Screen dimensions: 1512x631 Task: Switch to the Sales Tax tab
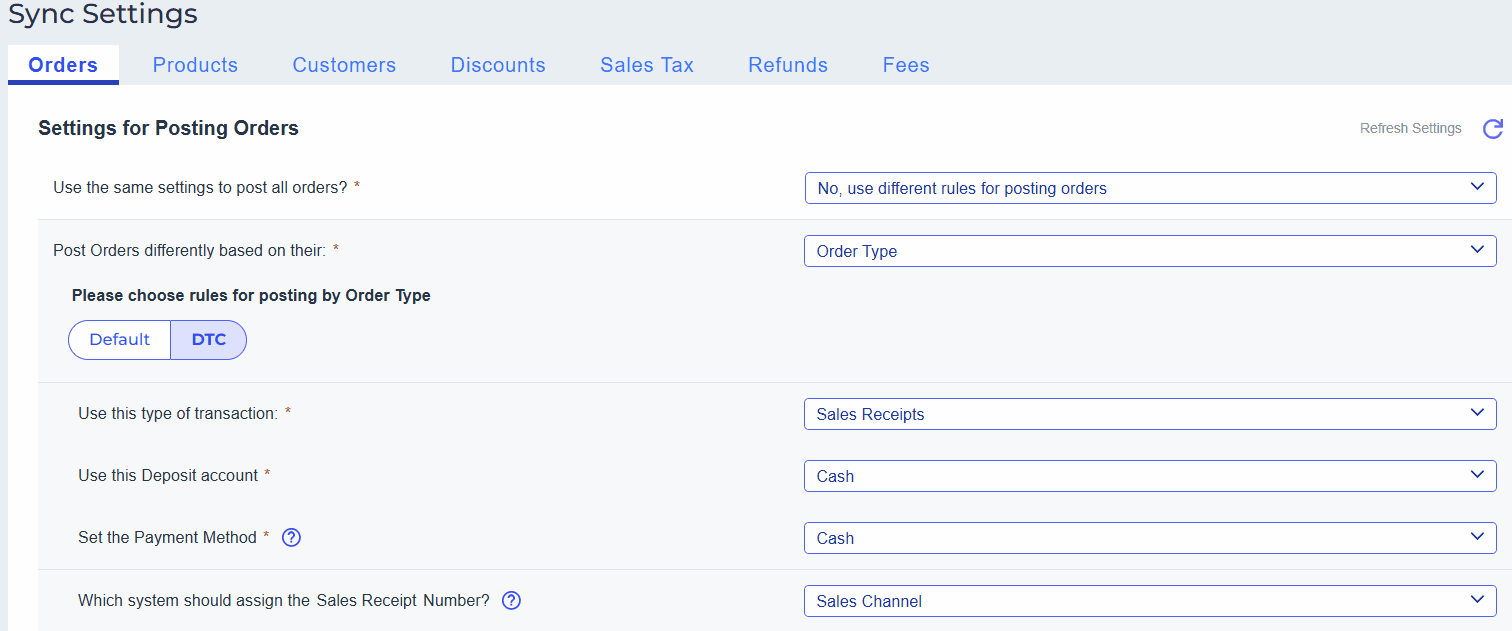click(x=647, y=65)
